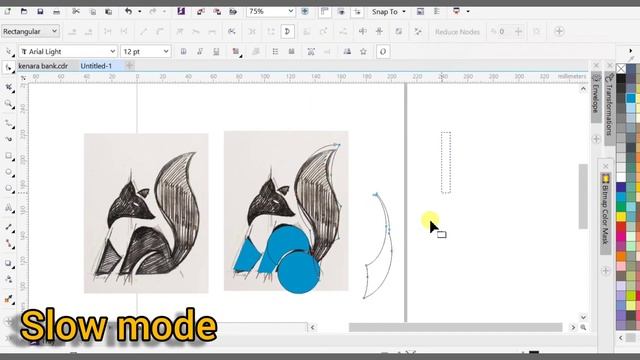640x360 pixels.
Task: Click the full-screen preview icon
Action: [x=305, y=11]
